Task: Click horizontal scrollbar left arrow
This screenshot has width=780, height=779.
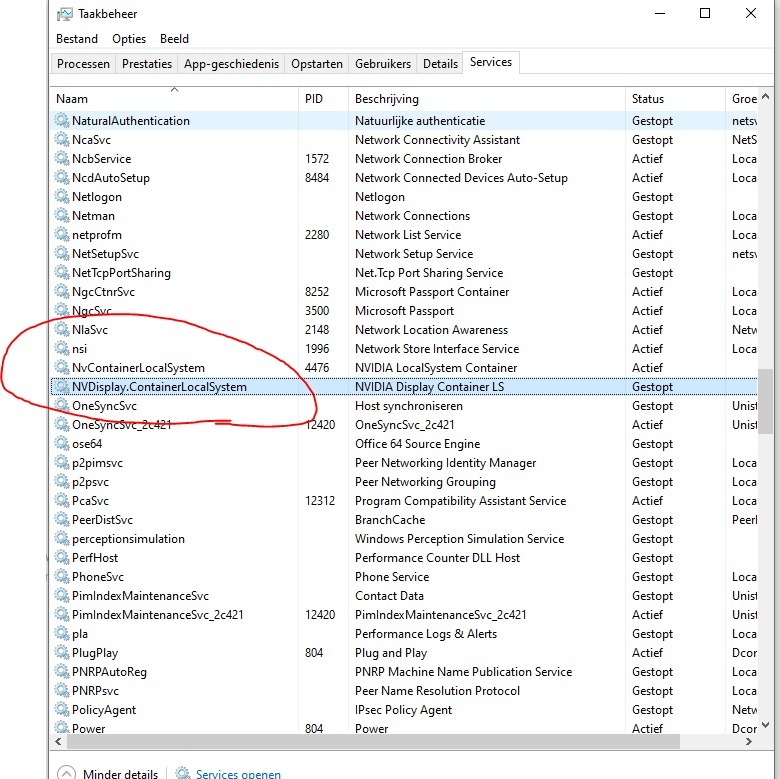Action: pos(59,742)
